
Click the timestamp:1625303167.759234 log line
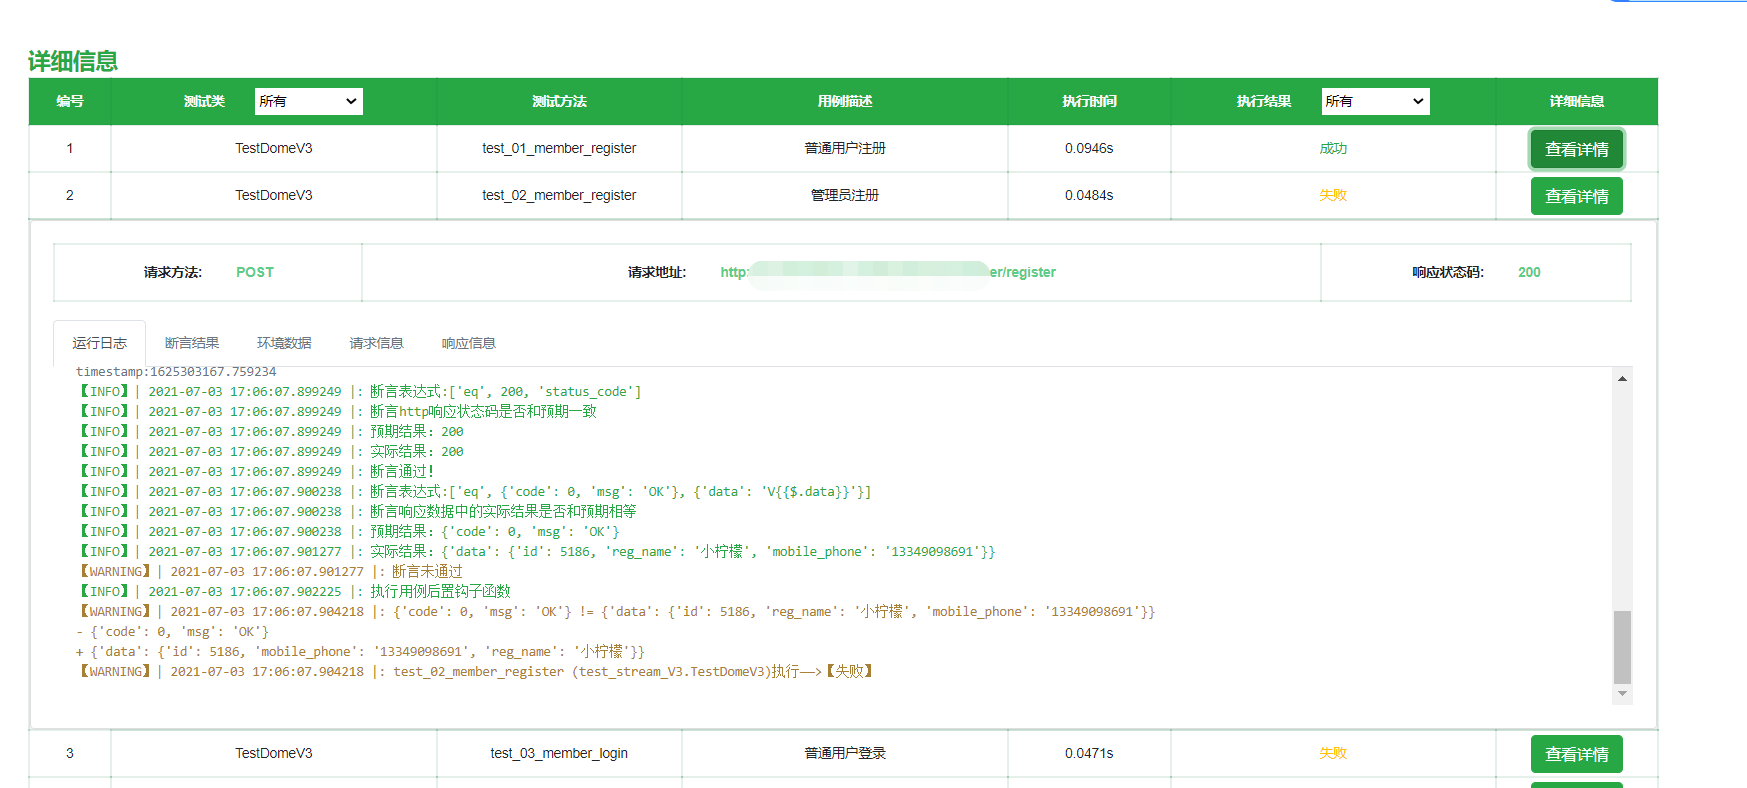176,372
